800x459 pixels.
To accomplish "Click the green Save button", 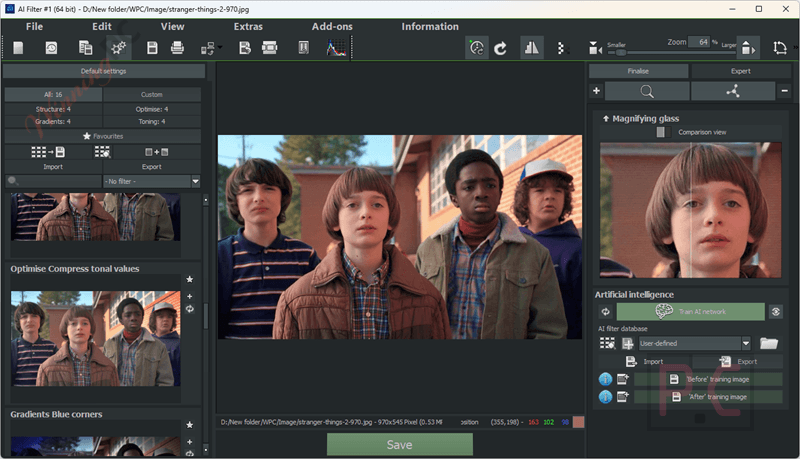I will [399, 445].
